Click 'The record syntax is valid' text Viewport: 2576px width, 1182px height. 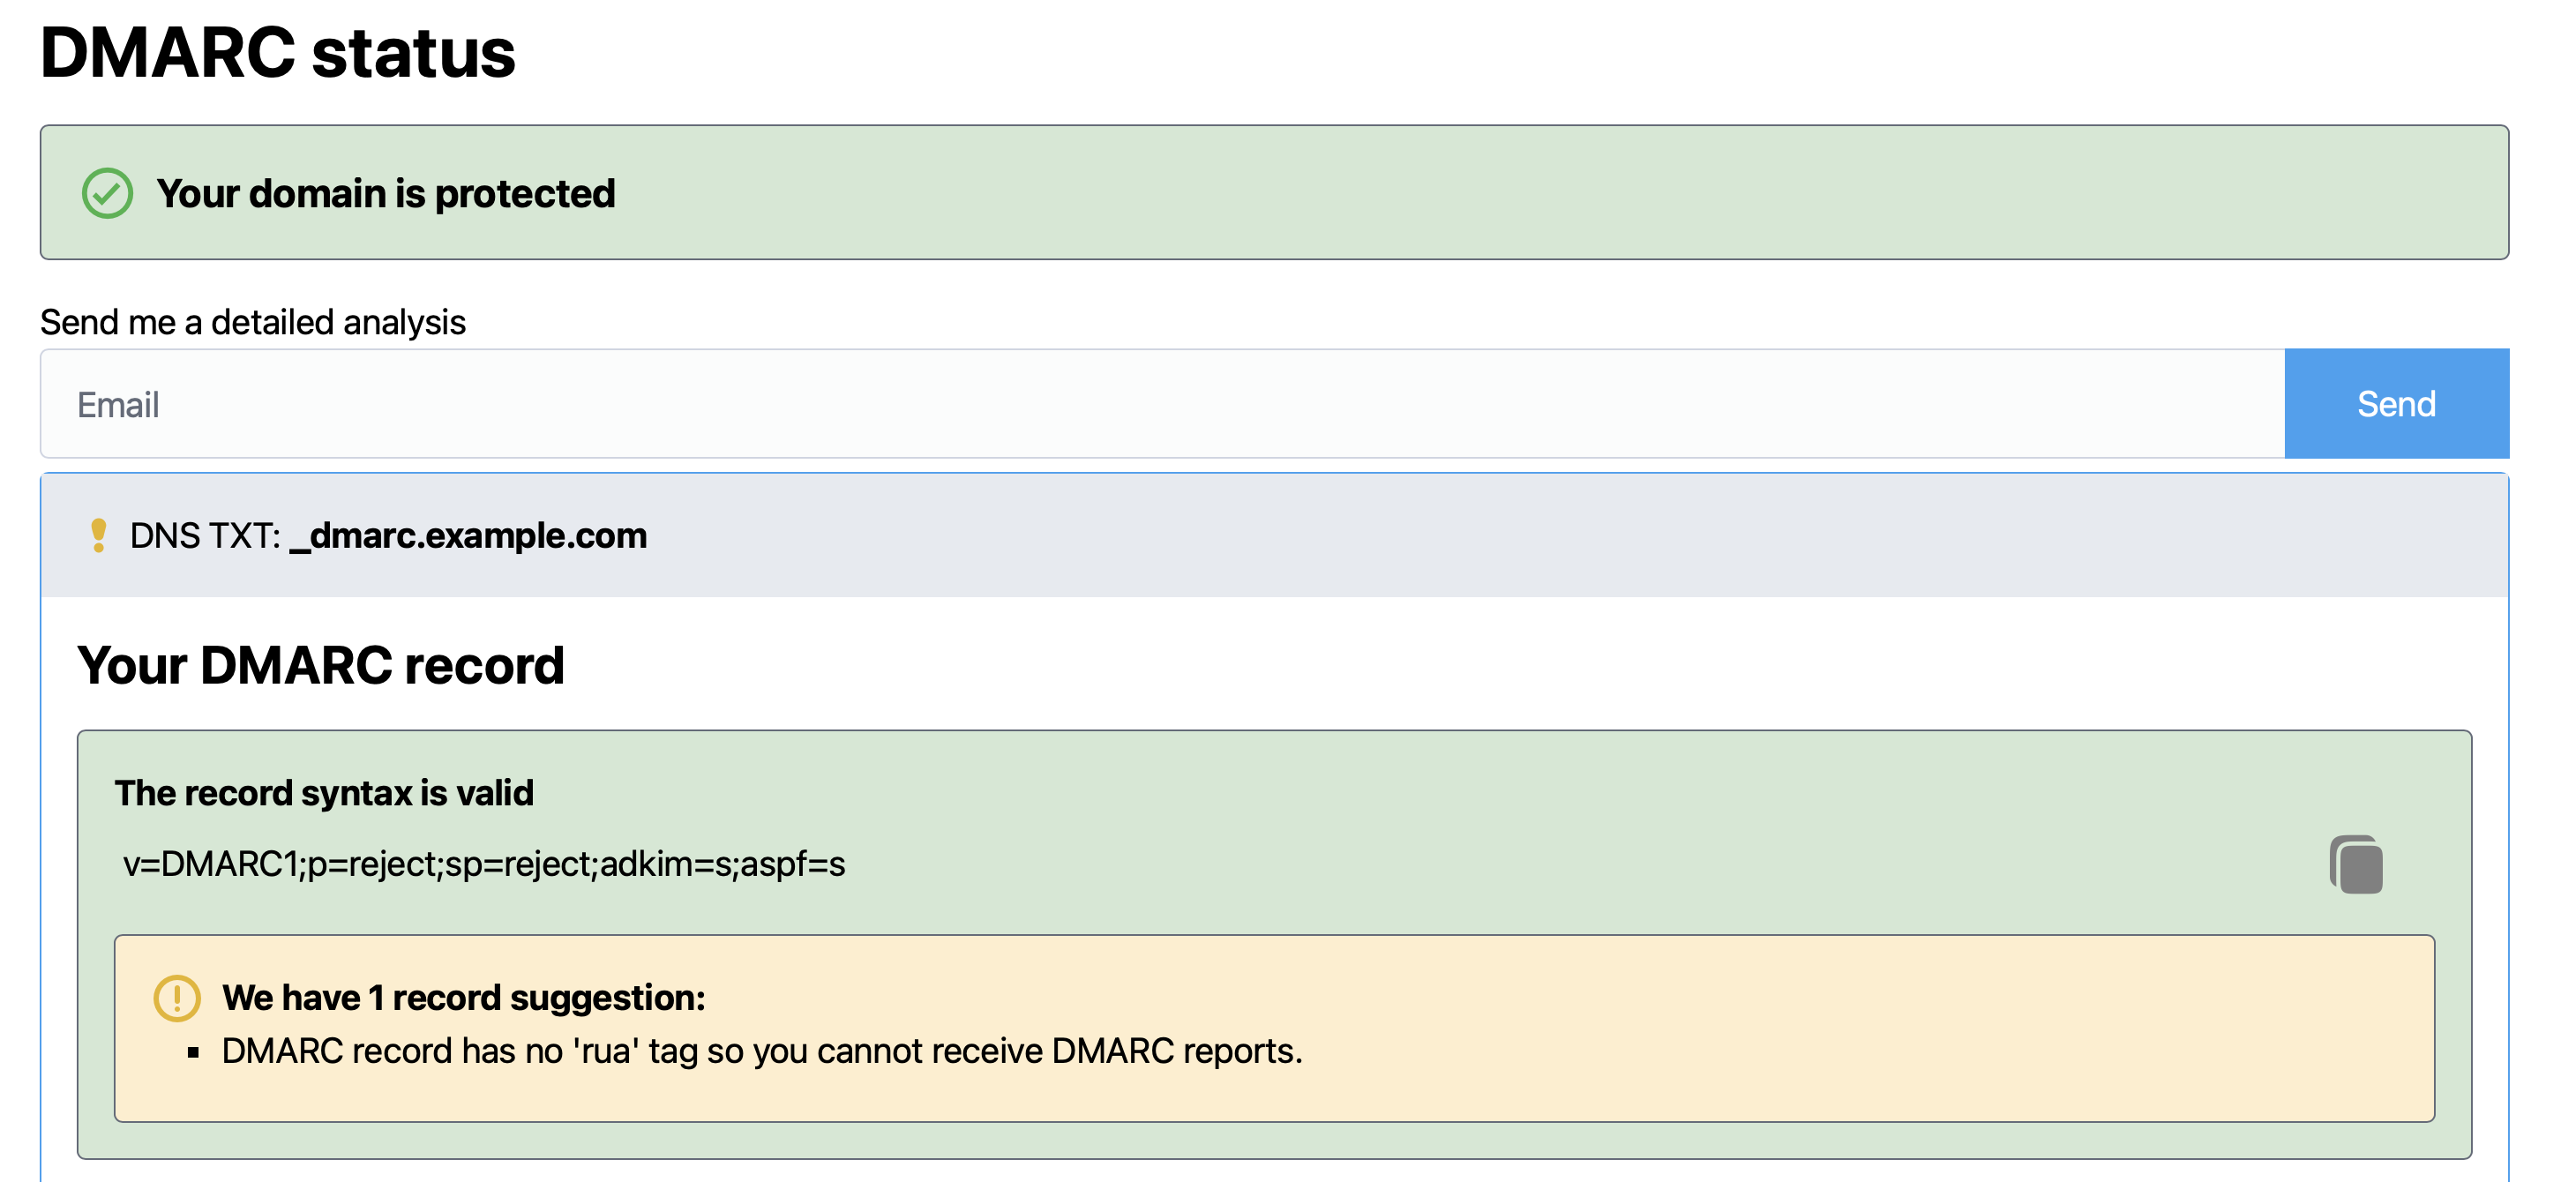tap(324, 792)
